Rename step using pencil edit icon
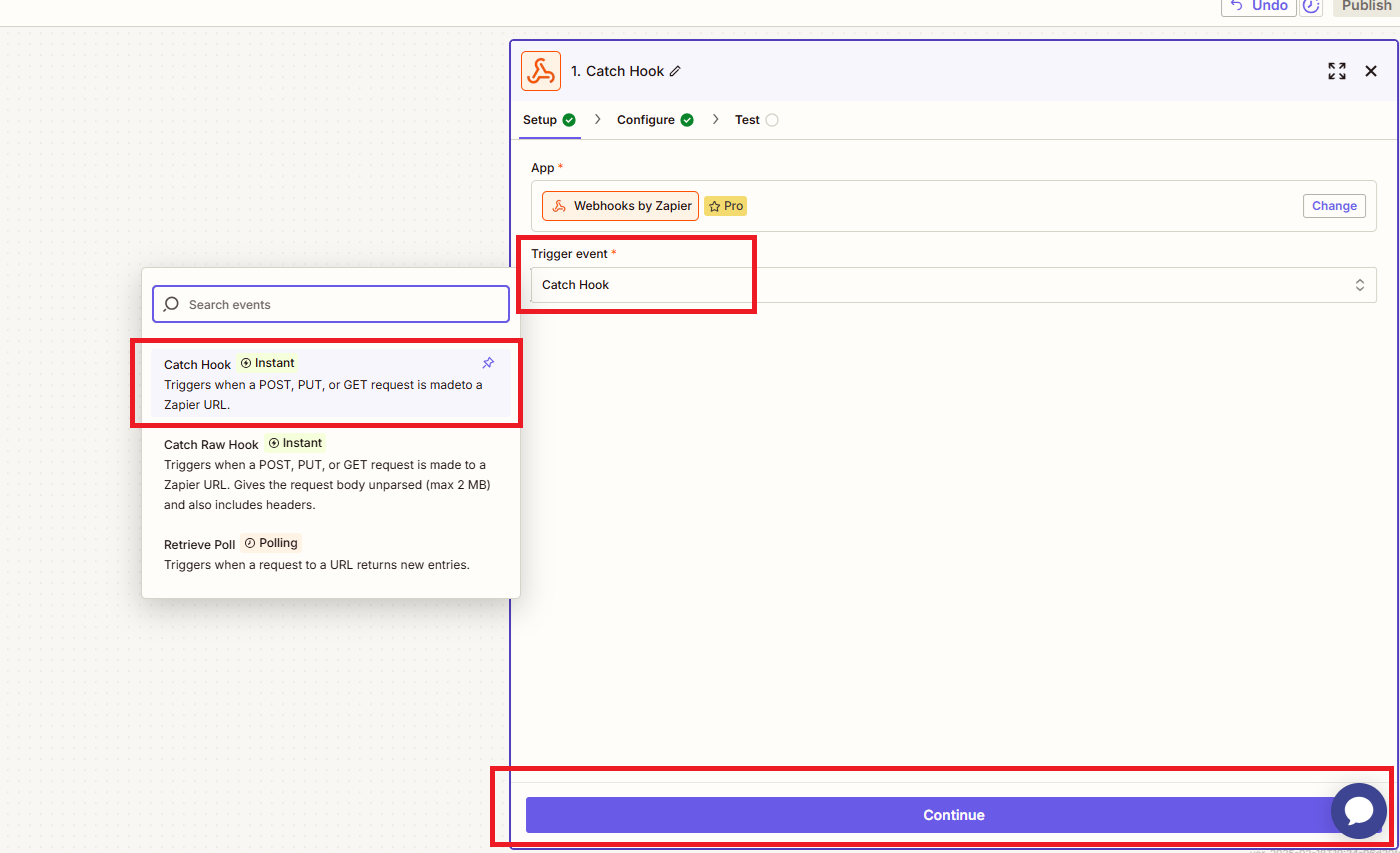 [675, 71]
